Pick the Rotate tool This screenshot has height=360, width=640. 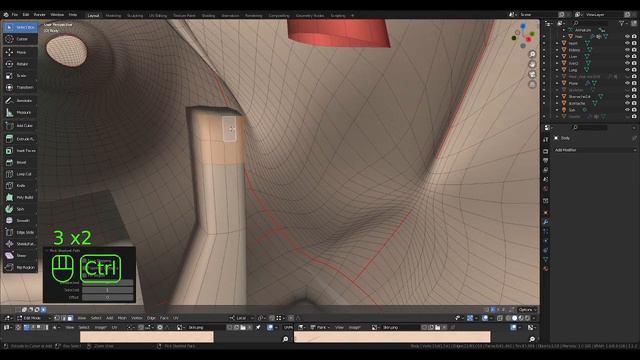(x=20, y=64)
